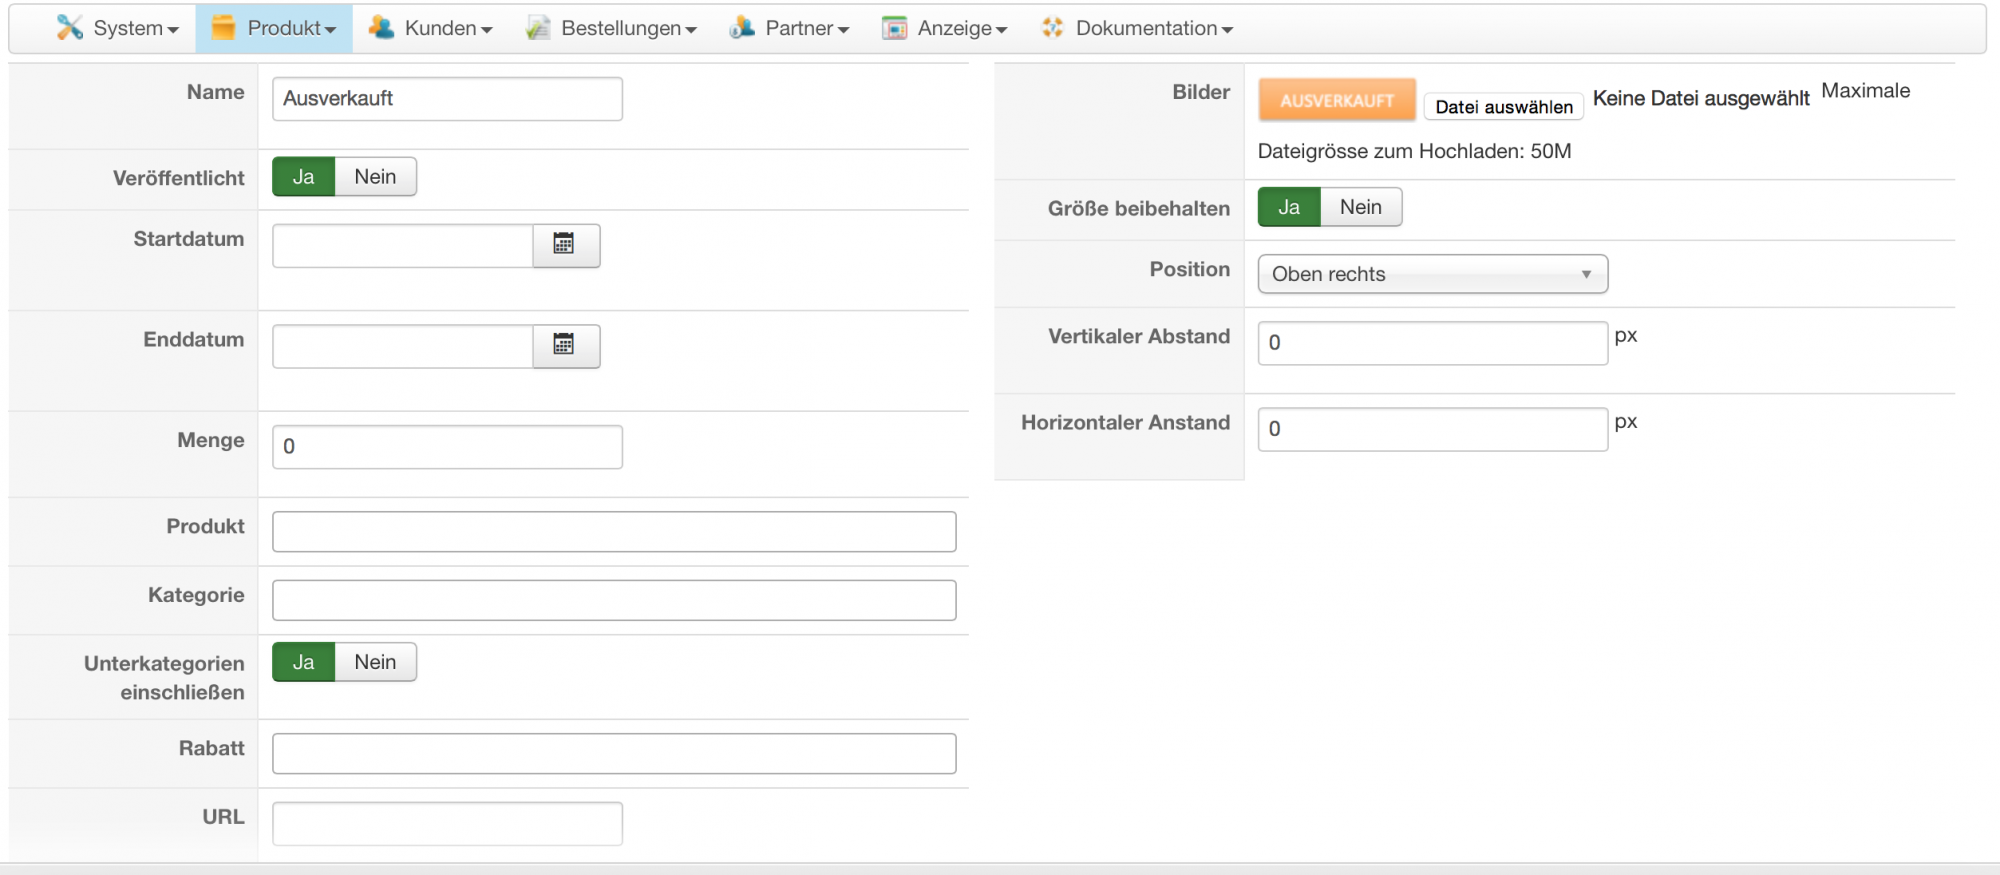Expand the Partner menu caret

[843, 30]
